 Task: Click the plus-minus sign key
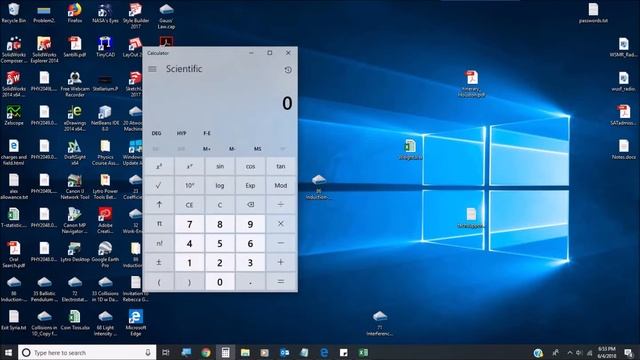pos(159,262)
